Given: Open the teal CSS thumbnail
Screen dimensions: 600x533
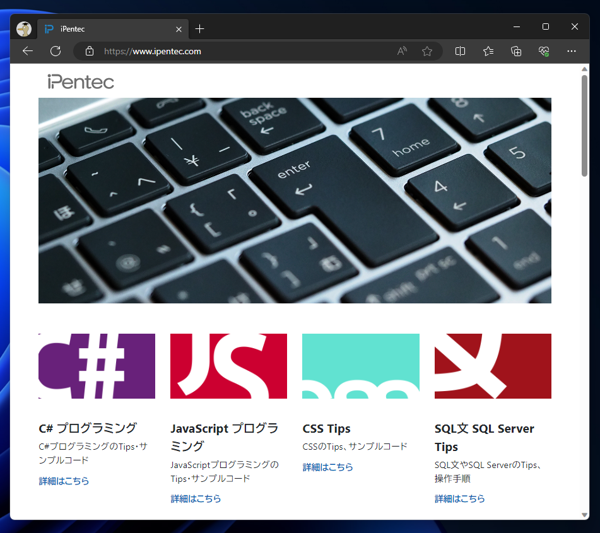Looking at the screenshot, I should [x=361, y=366].
